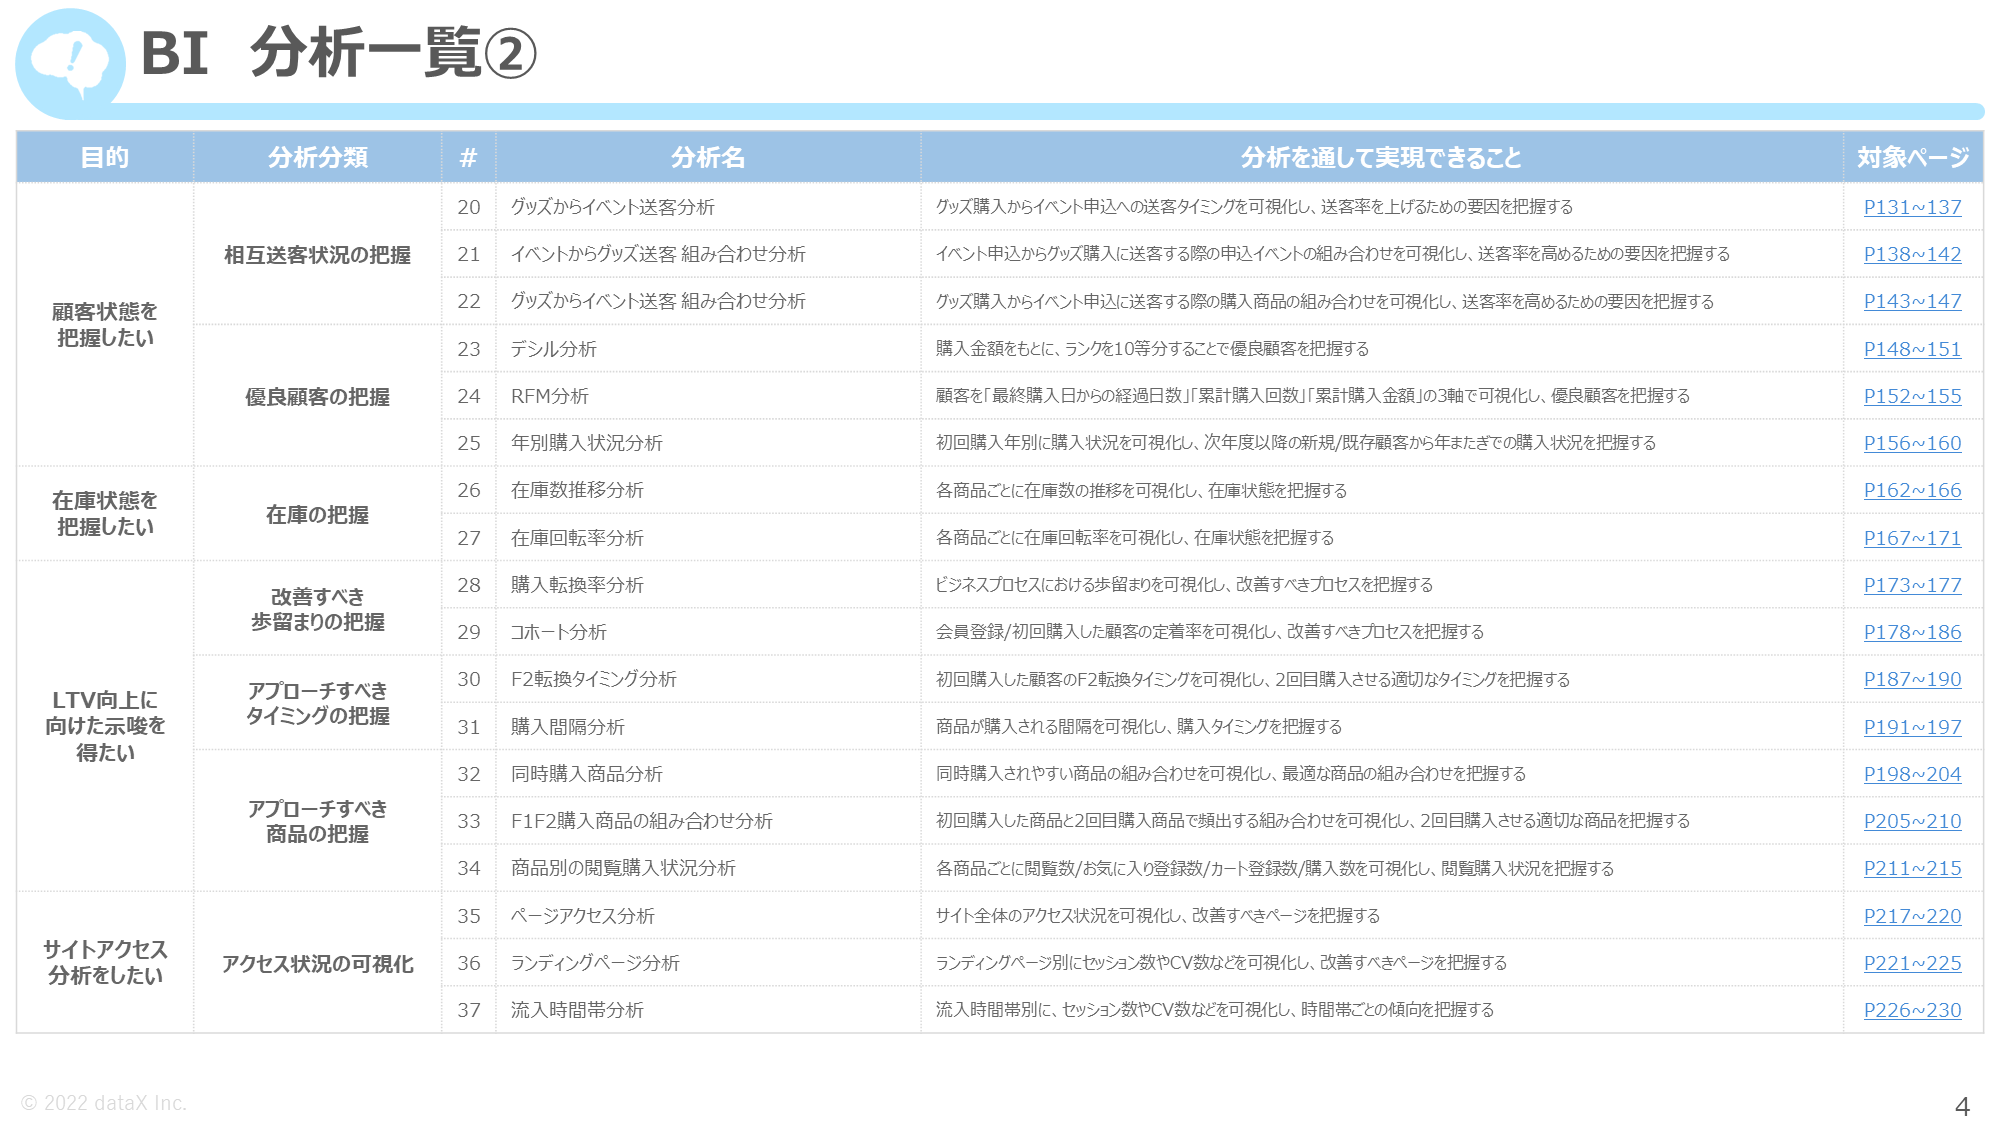Jump to P226~230 link

[x=1912, y=1010]
